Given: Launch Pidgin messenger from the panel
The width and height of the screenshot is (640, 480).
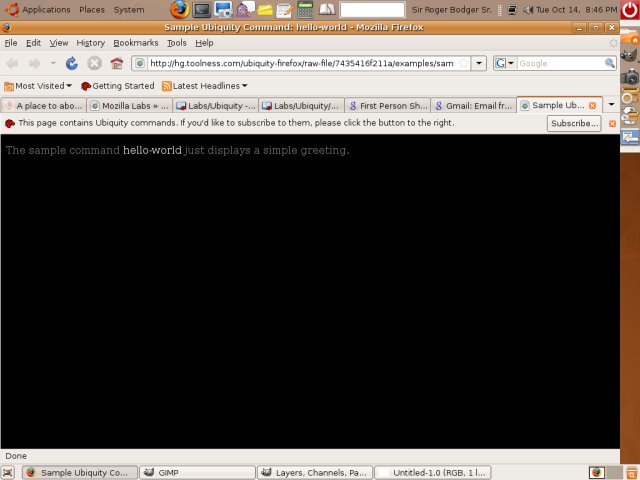Looking at the screenshot, I should 245,9.
